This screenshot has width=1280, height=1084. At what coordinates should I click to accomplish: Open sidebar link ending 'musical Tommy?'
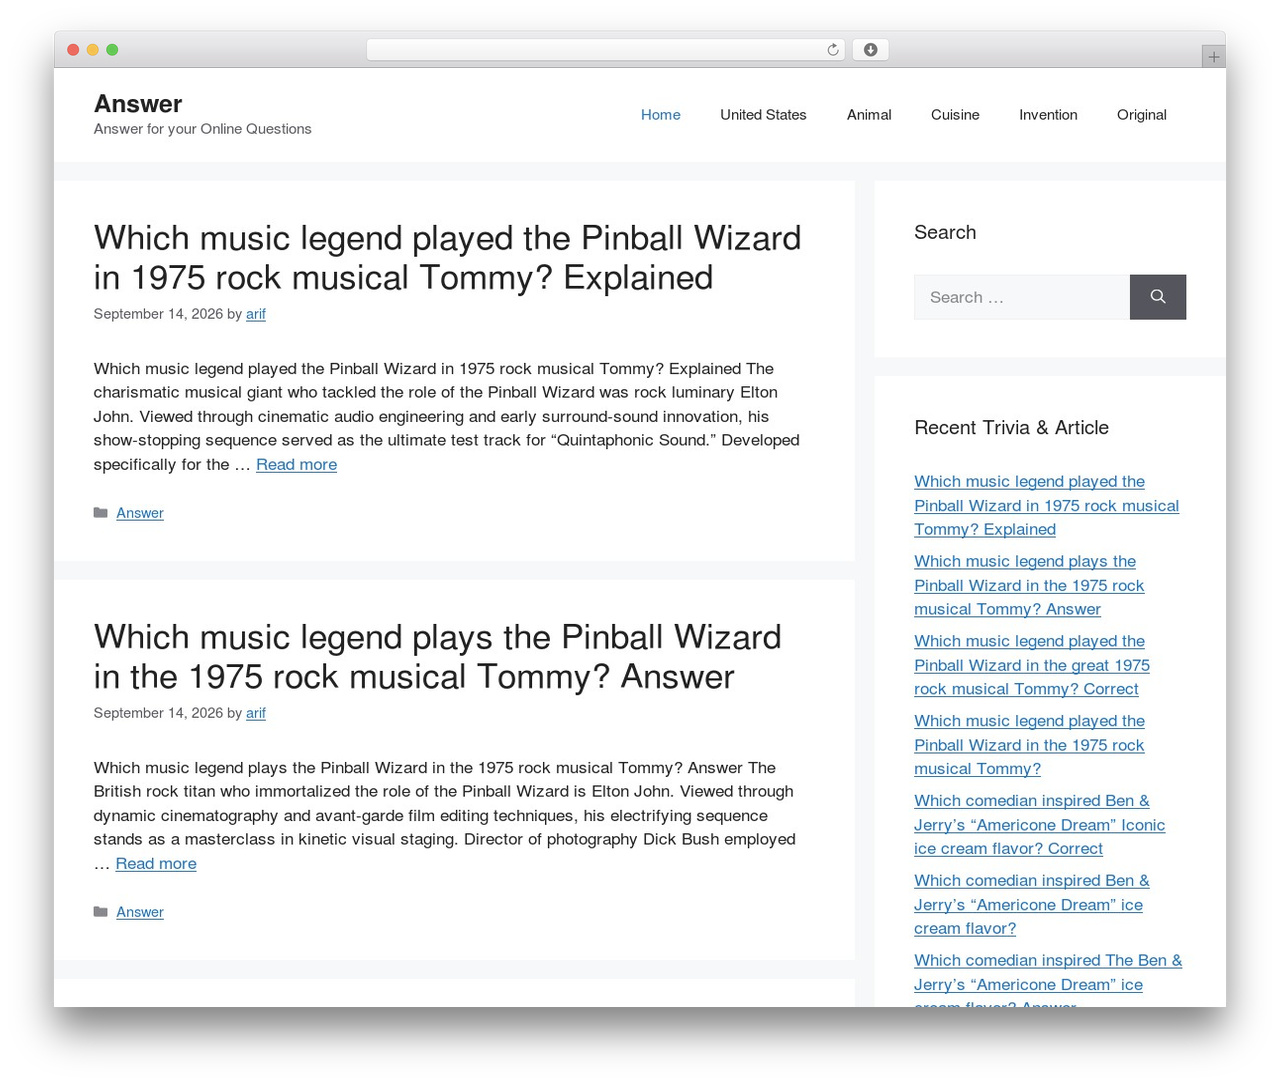click(x=1029, y=745)
